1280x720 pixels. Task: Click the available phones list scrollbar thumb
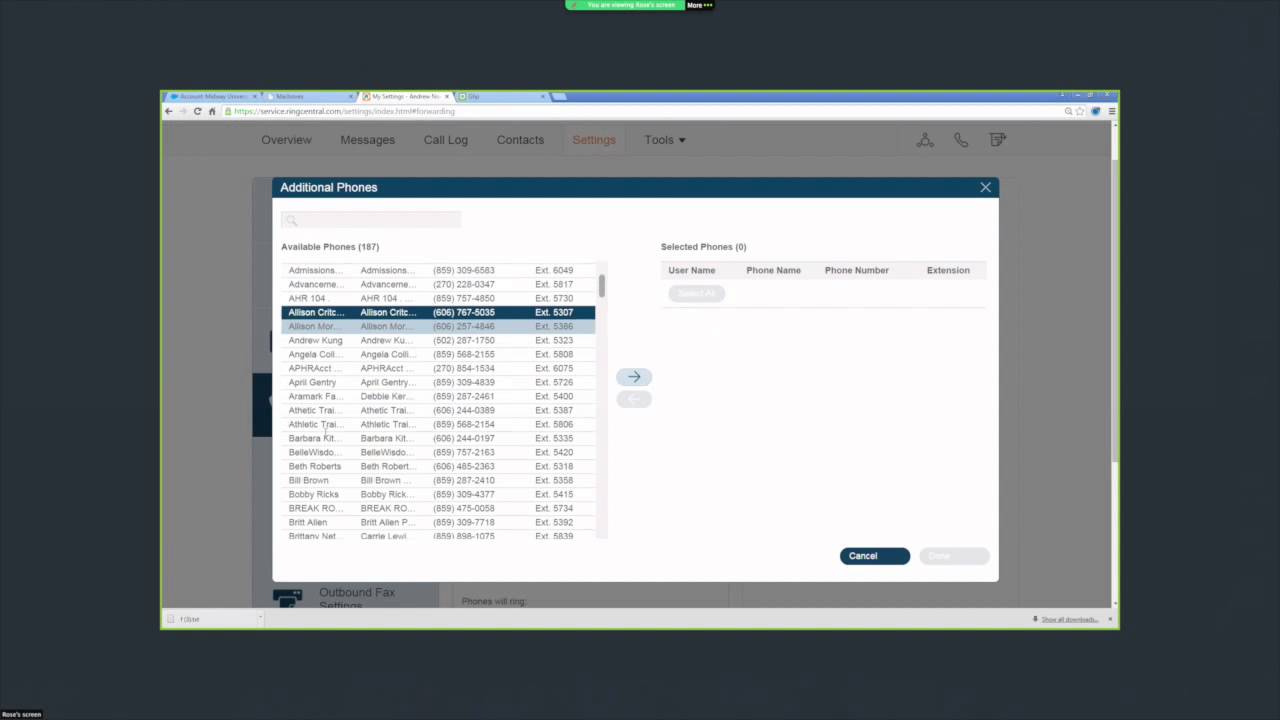point(602,286)
